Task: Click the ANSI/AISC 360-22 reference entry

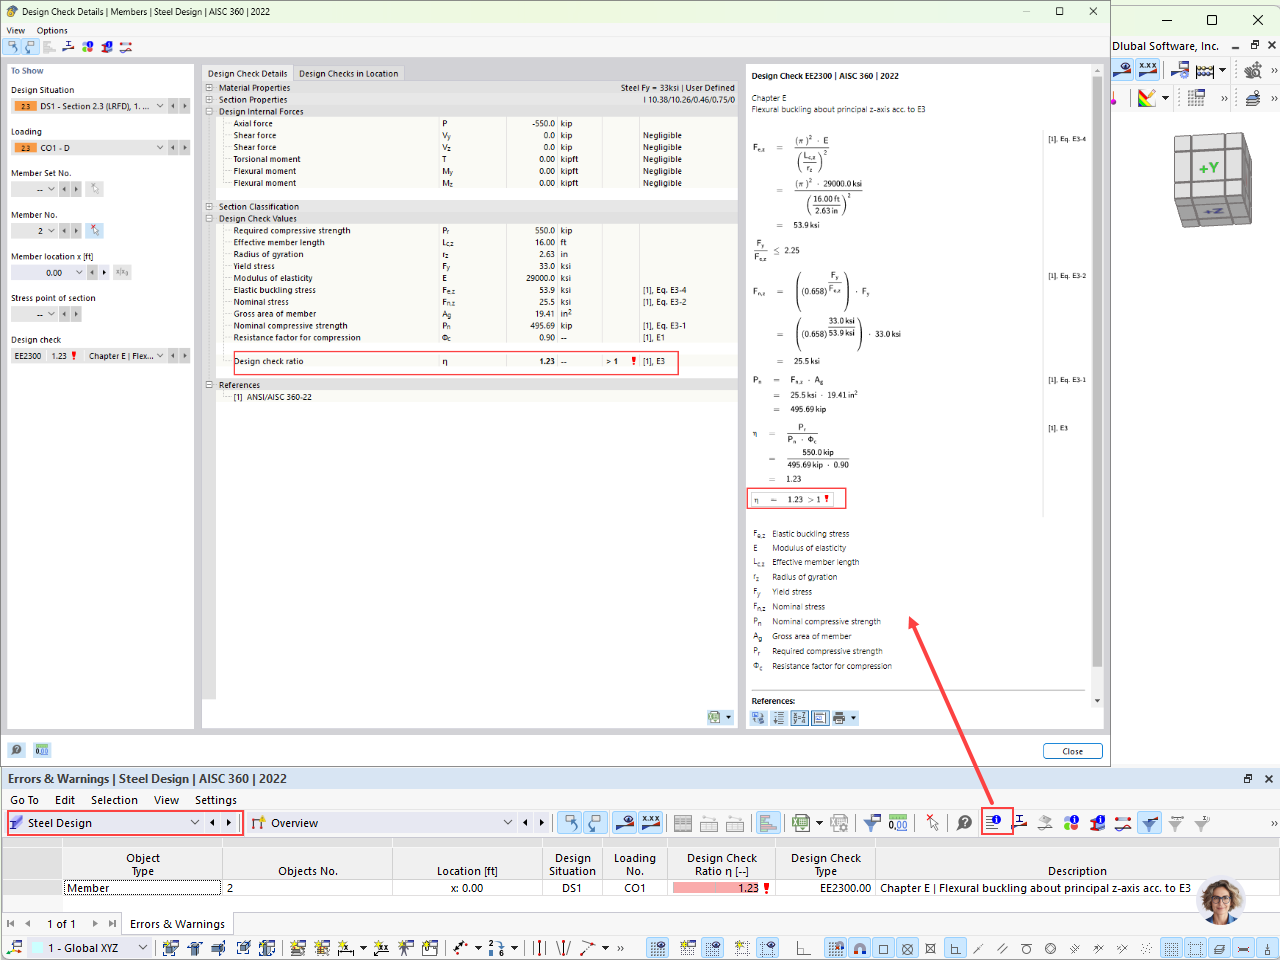Action: [279, 397]
